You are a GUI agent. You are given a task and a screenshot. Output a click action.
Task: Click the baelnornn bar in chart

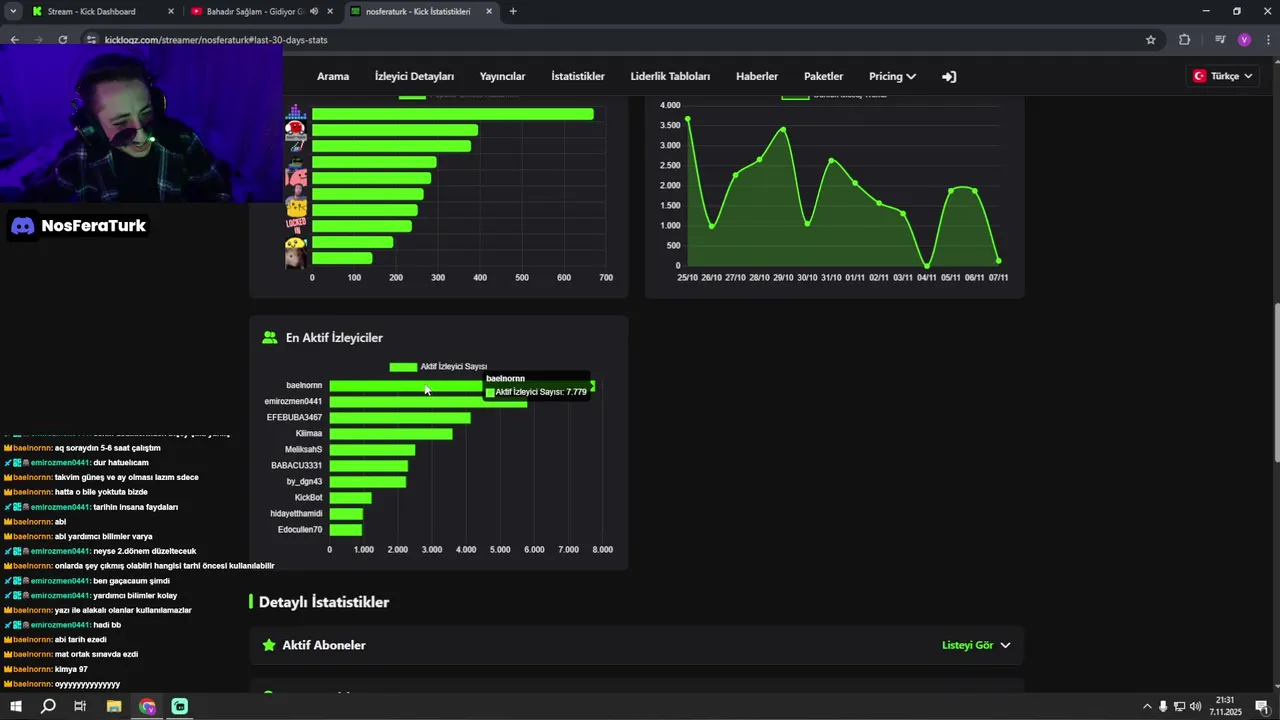(462, 386)
